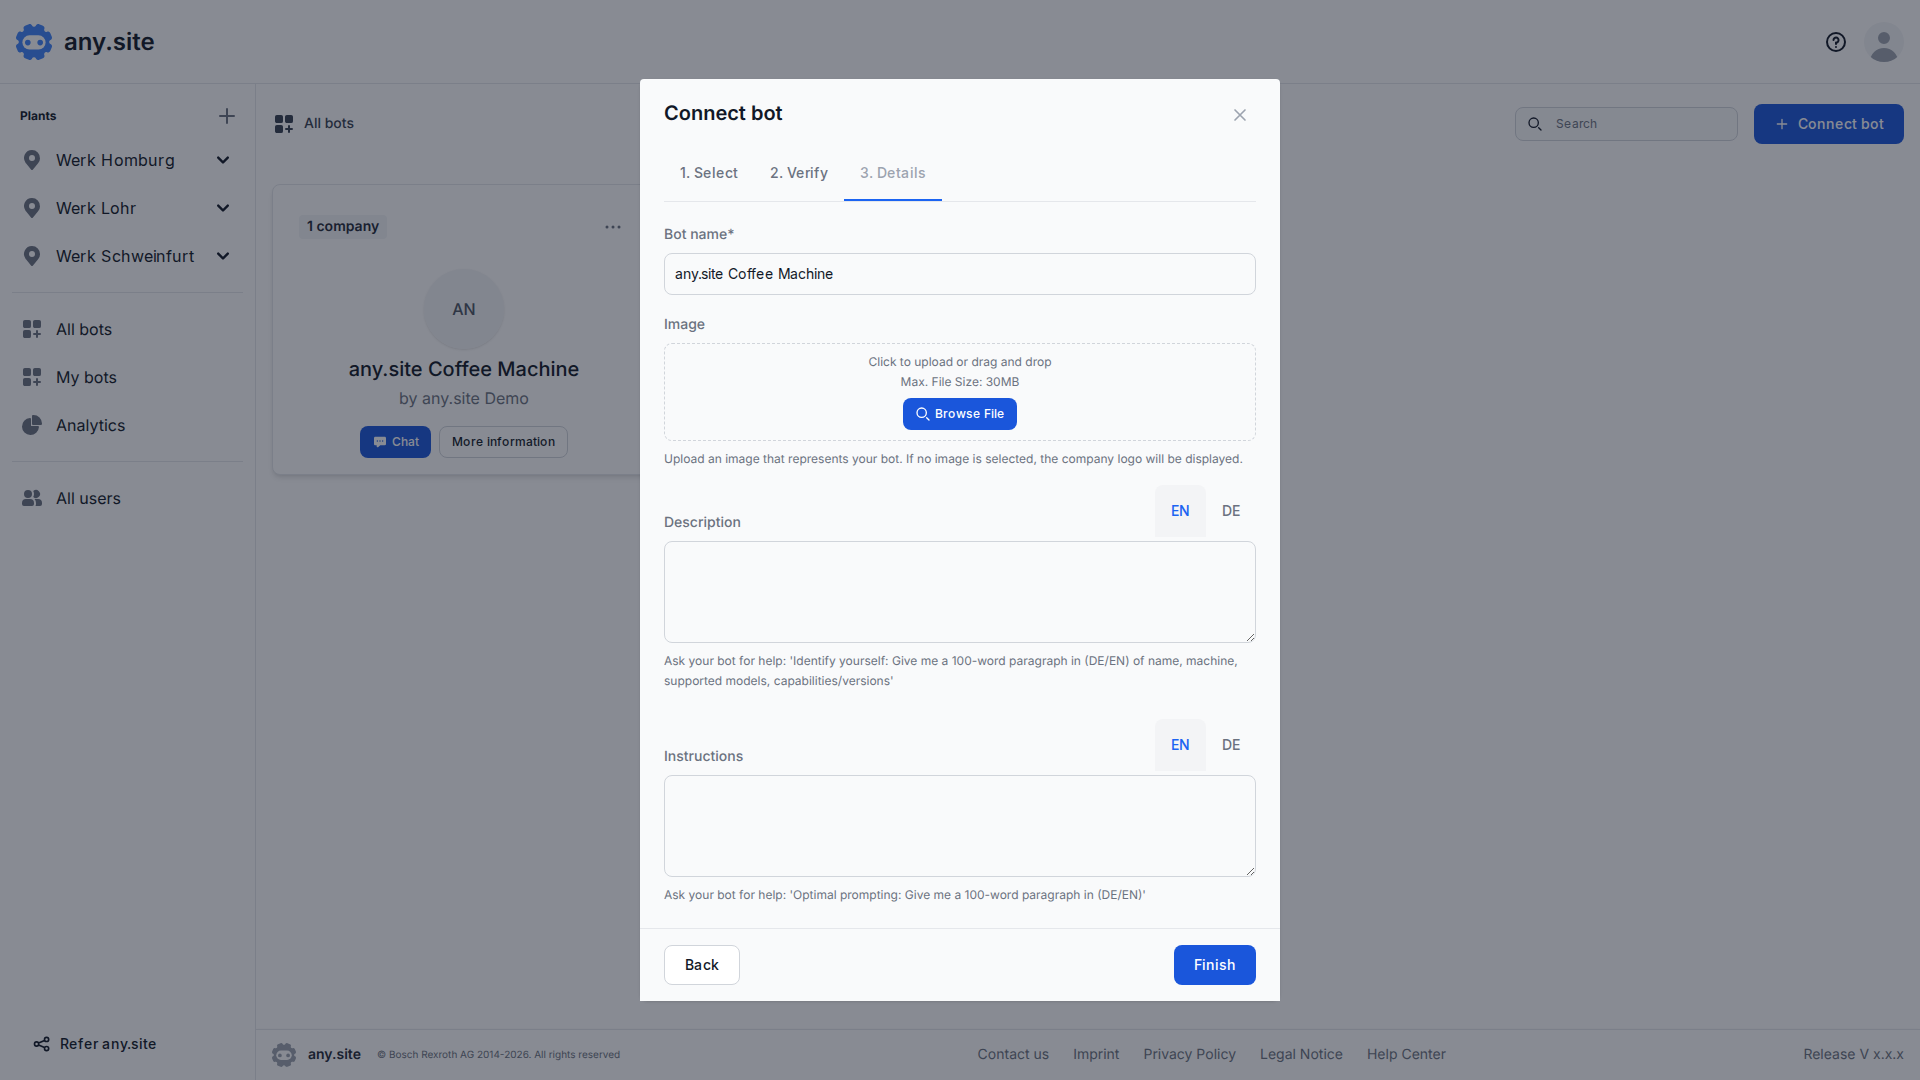Expand the Werk Schweinfurt plant chevron
This screenshot has height=1080, width=1920.
[223, 256]
